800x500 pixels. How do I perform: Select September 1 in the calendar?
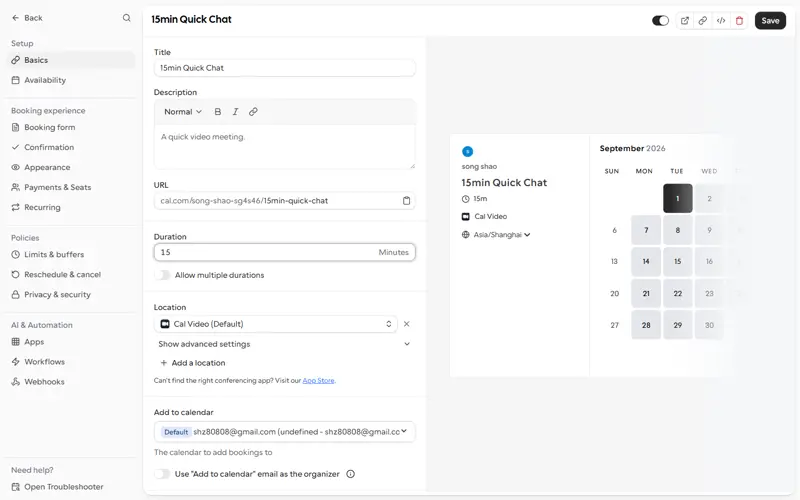678,198
